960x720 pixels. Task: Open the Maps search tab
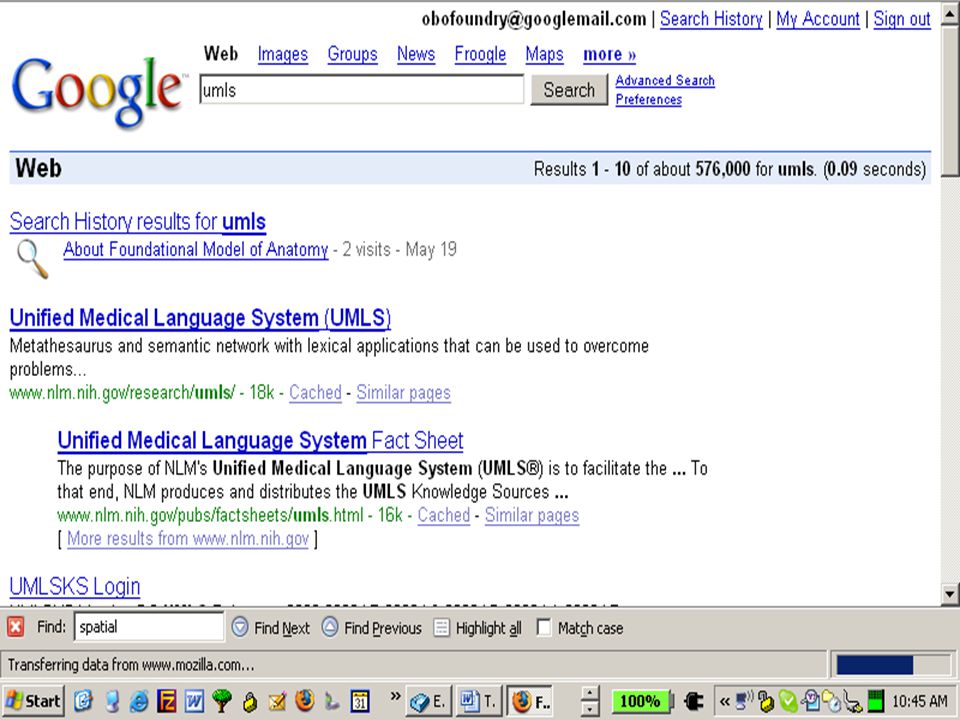(544, 54)
